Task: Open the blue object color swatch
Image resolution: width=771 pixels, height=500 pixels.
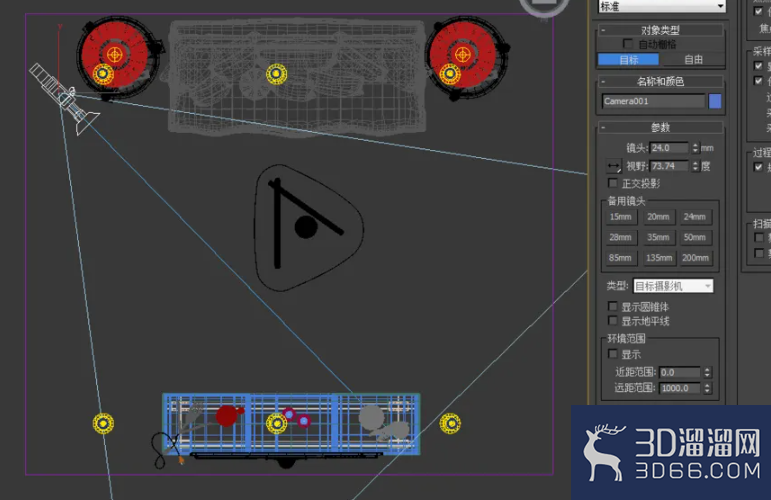Action: click(715, 101)
